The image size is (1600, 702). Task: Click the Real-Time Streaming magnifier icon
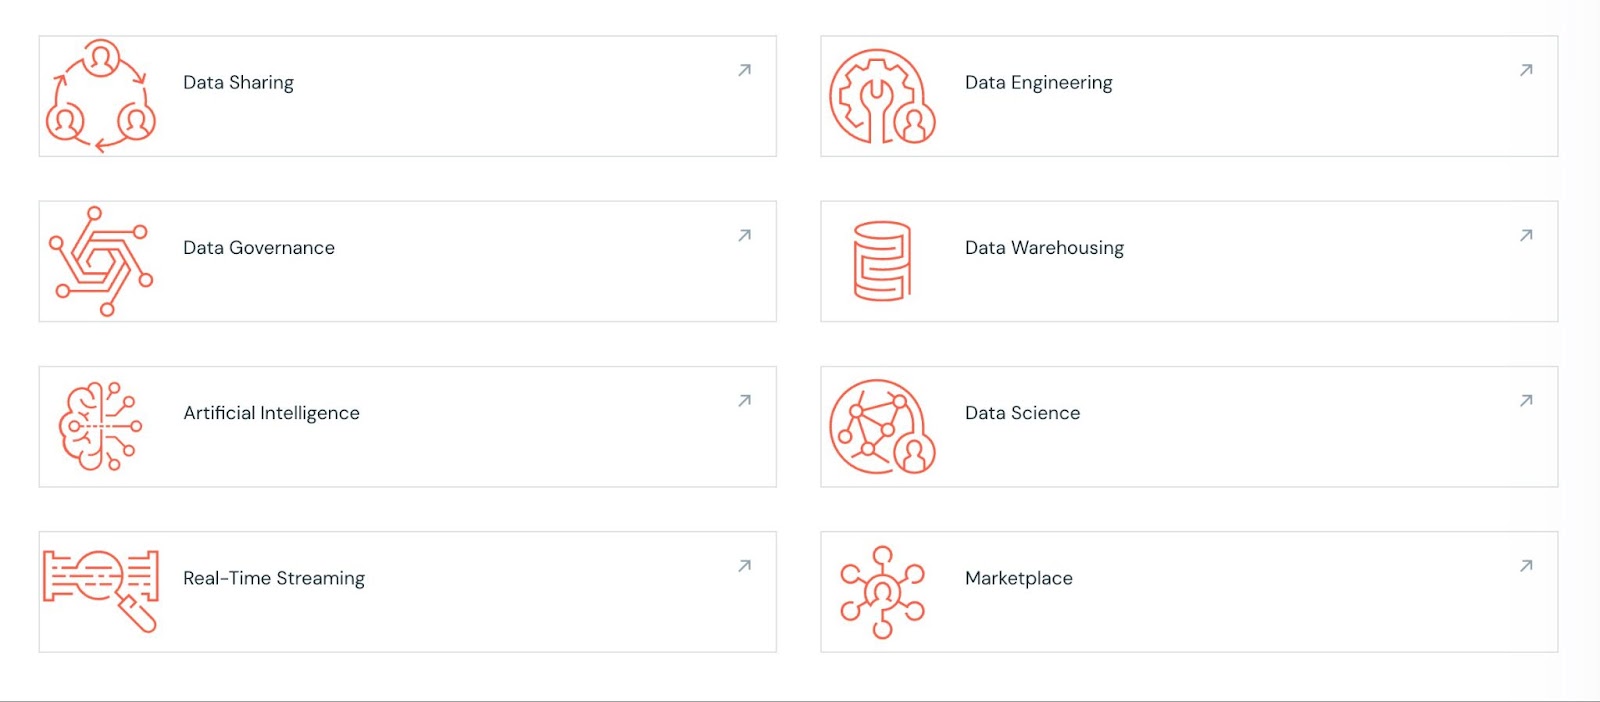100,591
